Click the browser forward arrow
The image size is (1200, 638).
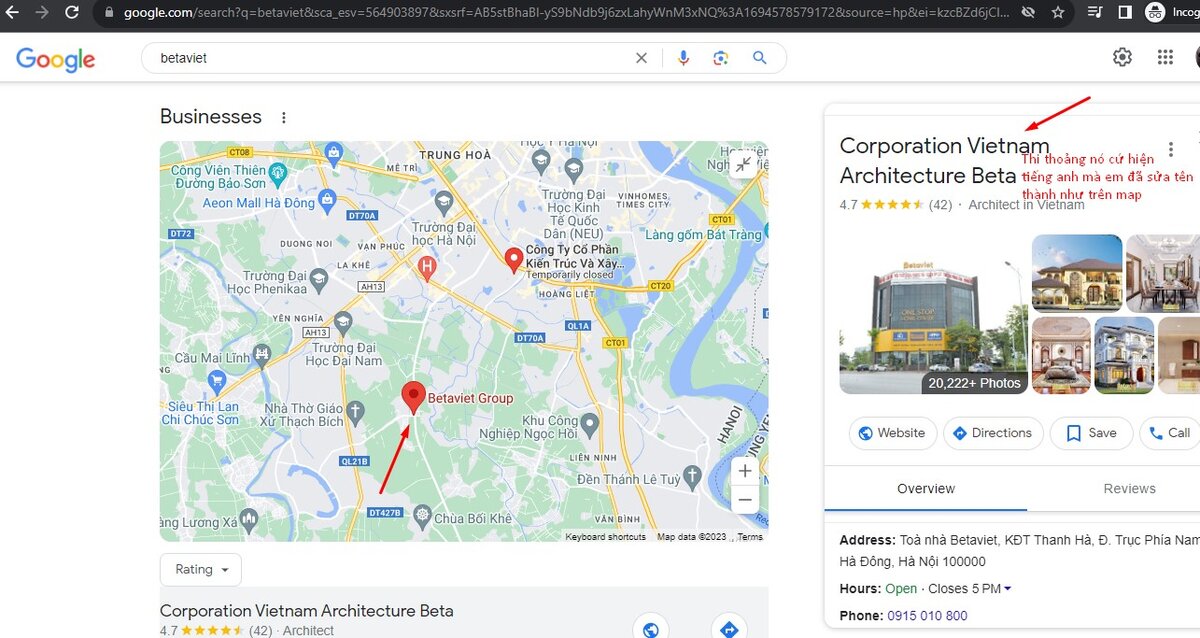point(42,13)
